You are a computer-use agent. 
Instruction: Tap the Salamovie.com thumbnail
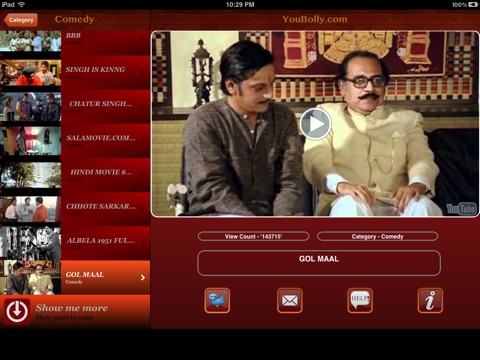click(30, 141)
